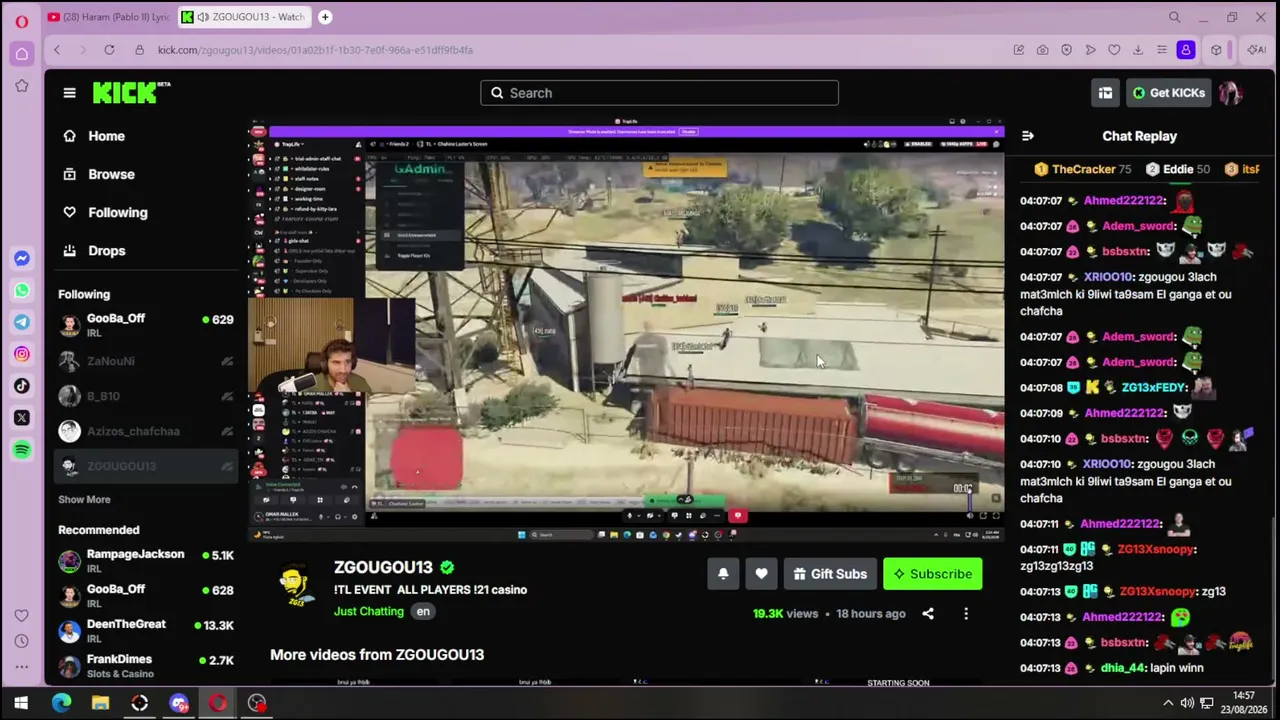Open Opera sidebar three-dot setup menu
Image resolution: width=1280 pixels, height=720 pixels.
pyautogui.click(x=22, y=667)
